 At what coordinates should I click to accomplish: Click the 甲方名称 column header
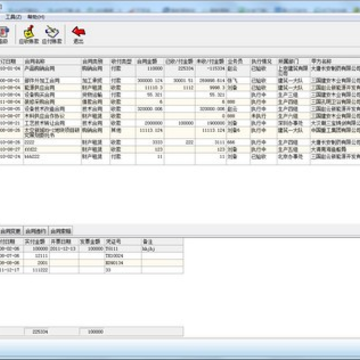[335, 62]
